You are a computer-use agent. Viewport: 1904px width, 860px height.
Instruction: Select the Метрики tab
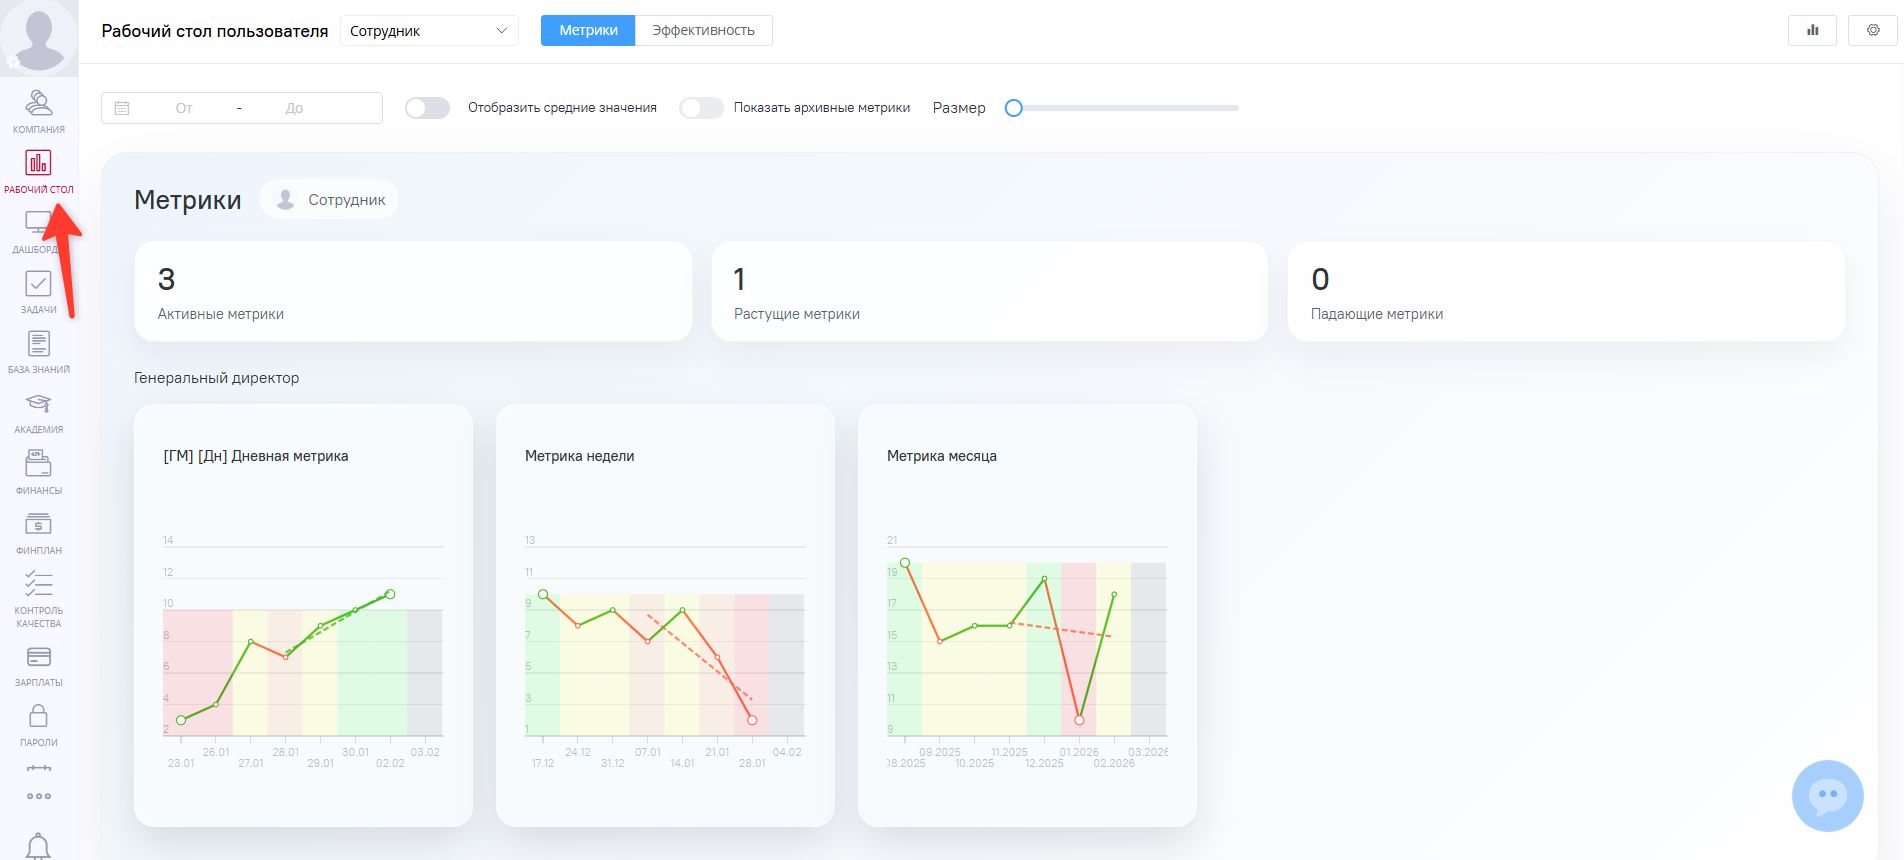pyautogui.click(x=588, y=31)
